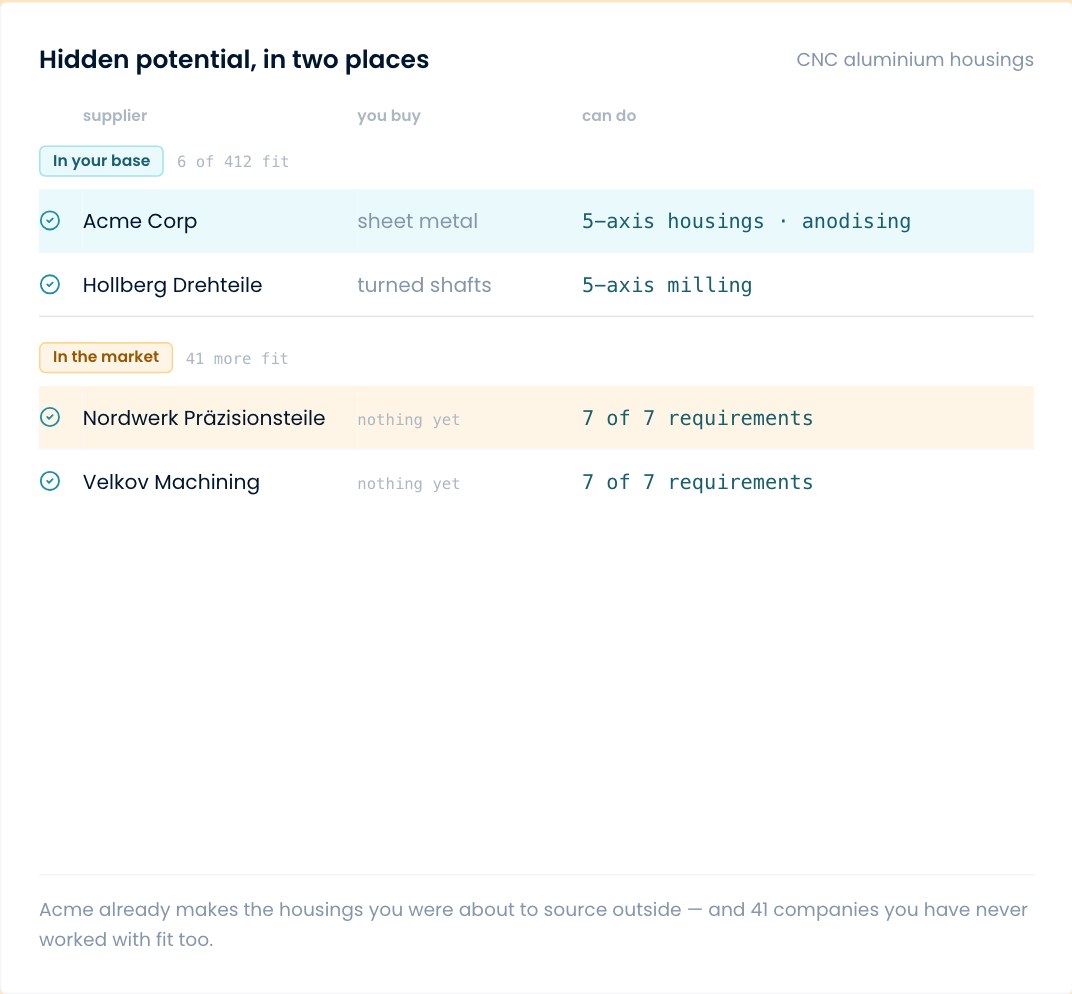Click the 'you buy' column header
The height and width of the screenshot is (994, 1072).
[389, 116]
